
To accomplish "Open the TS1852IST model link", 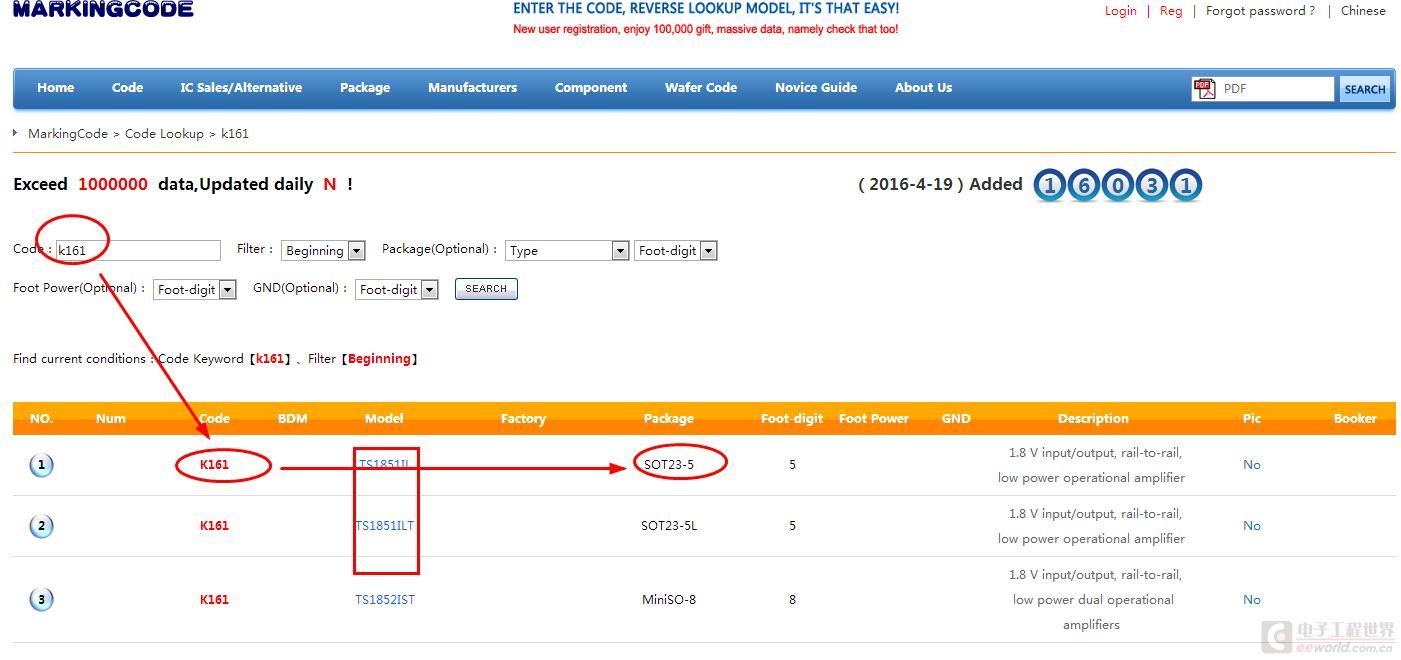I will pos(385,600).
